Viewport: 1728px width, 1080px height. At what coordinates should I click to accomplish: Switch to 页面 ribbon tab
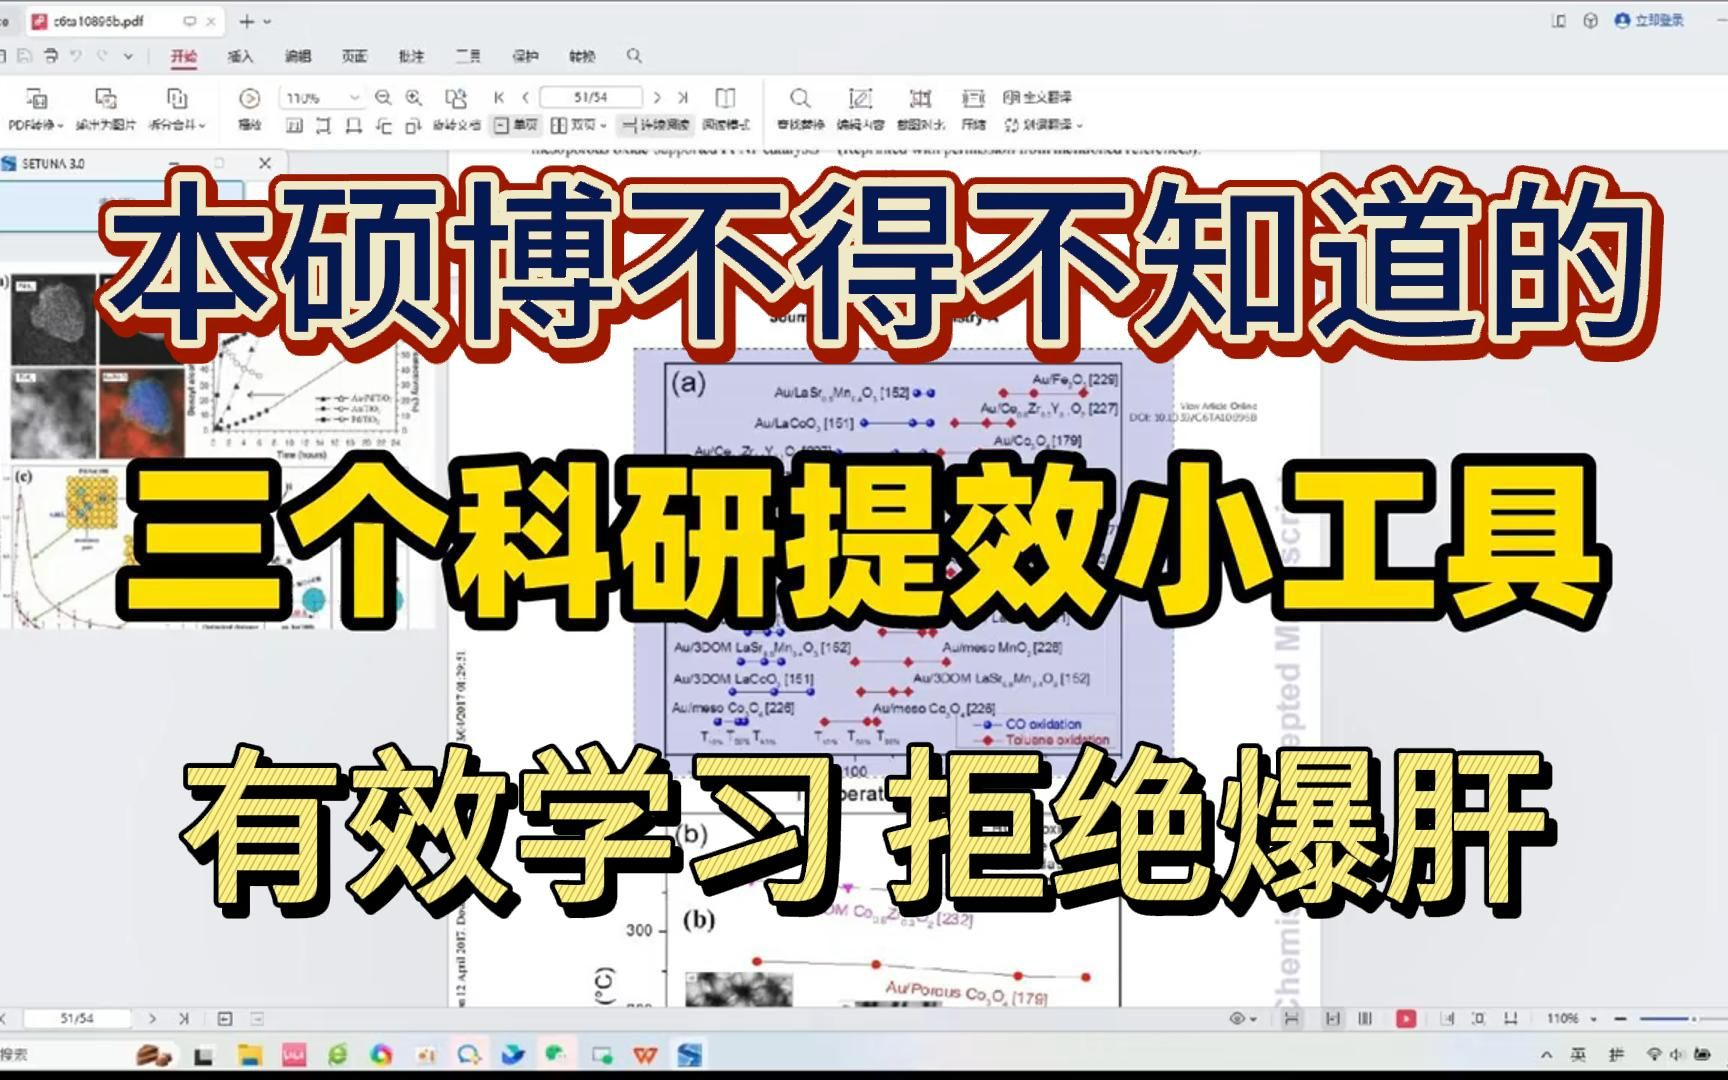click(x=355, y=56)
